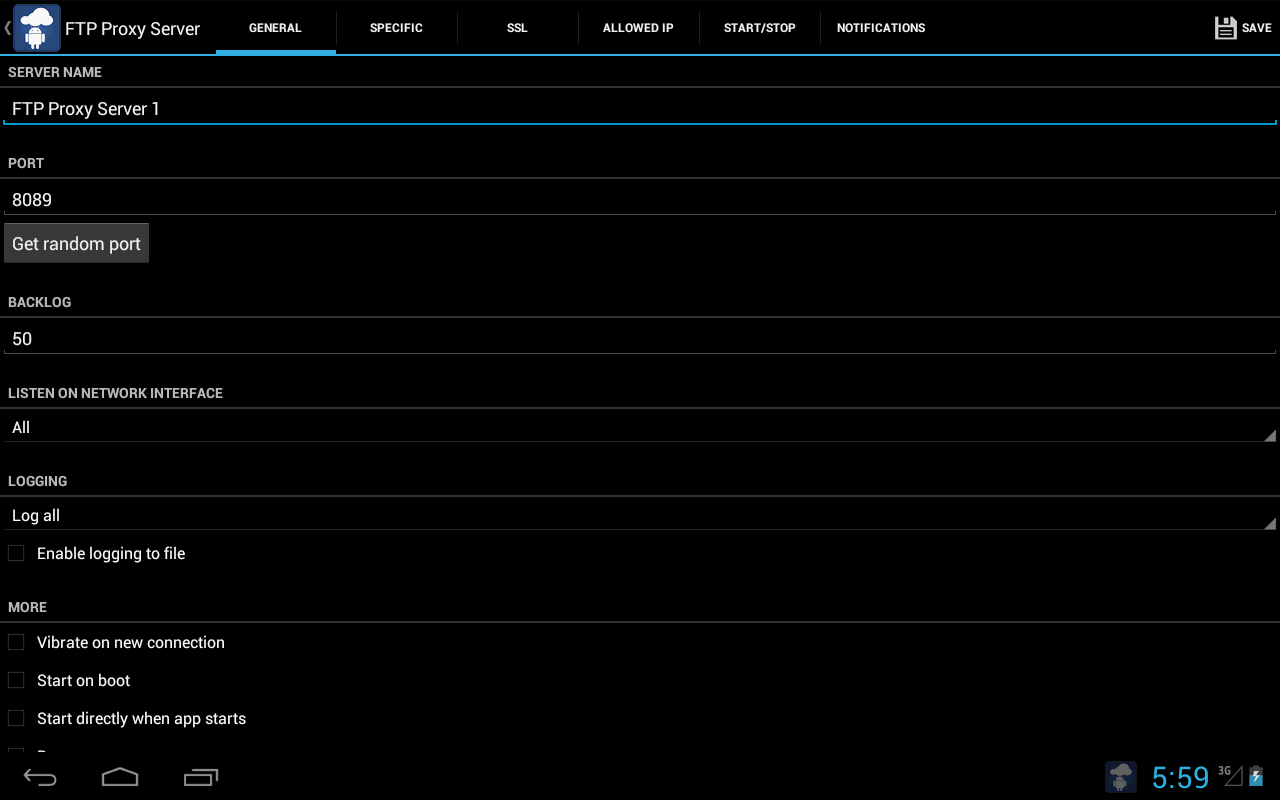Open the Allowed IP tab
Viewport: 1280px width, 800px height.
(x=638, y=28)
